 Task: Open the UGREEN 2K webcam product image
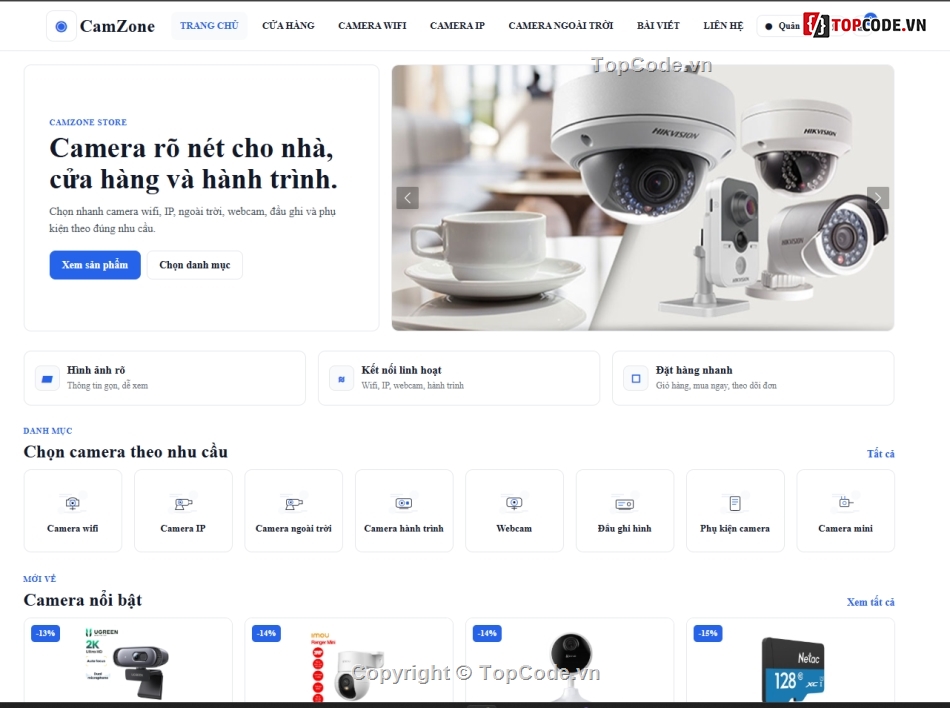128,664
